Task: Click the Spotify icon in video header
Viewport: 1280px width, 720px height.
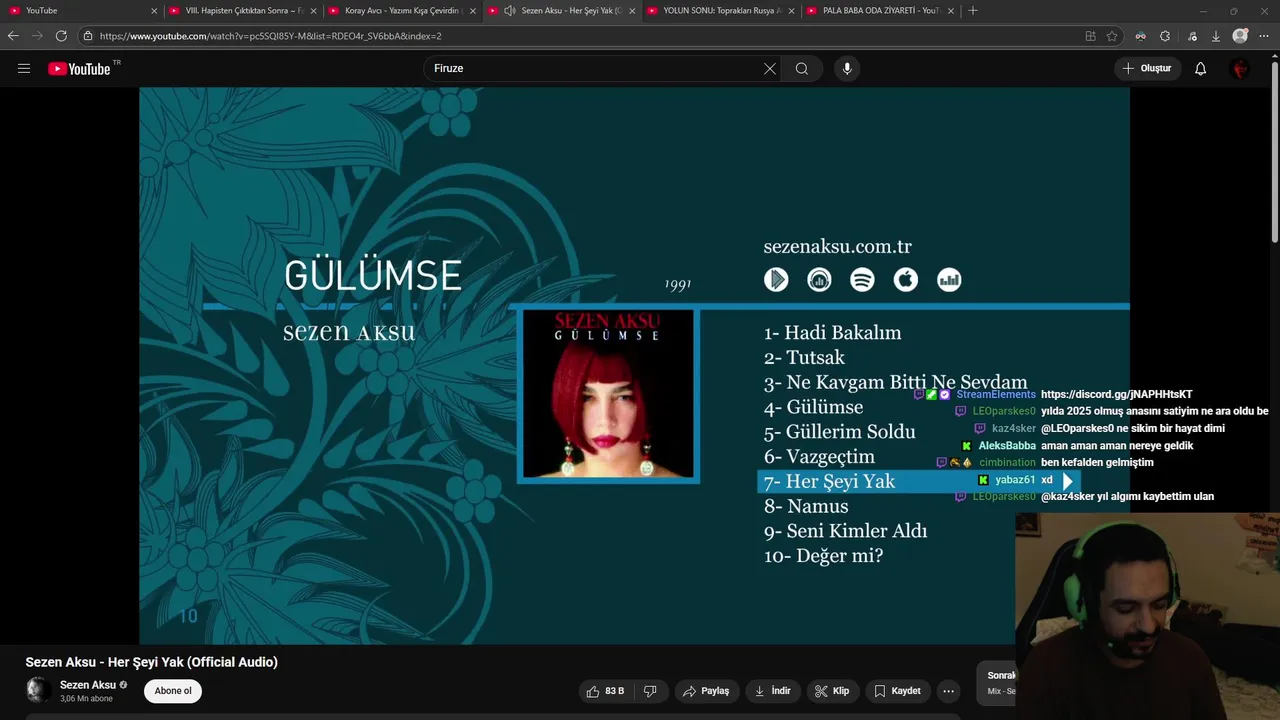Action: pos(862,280)
